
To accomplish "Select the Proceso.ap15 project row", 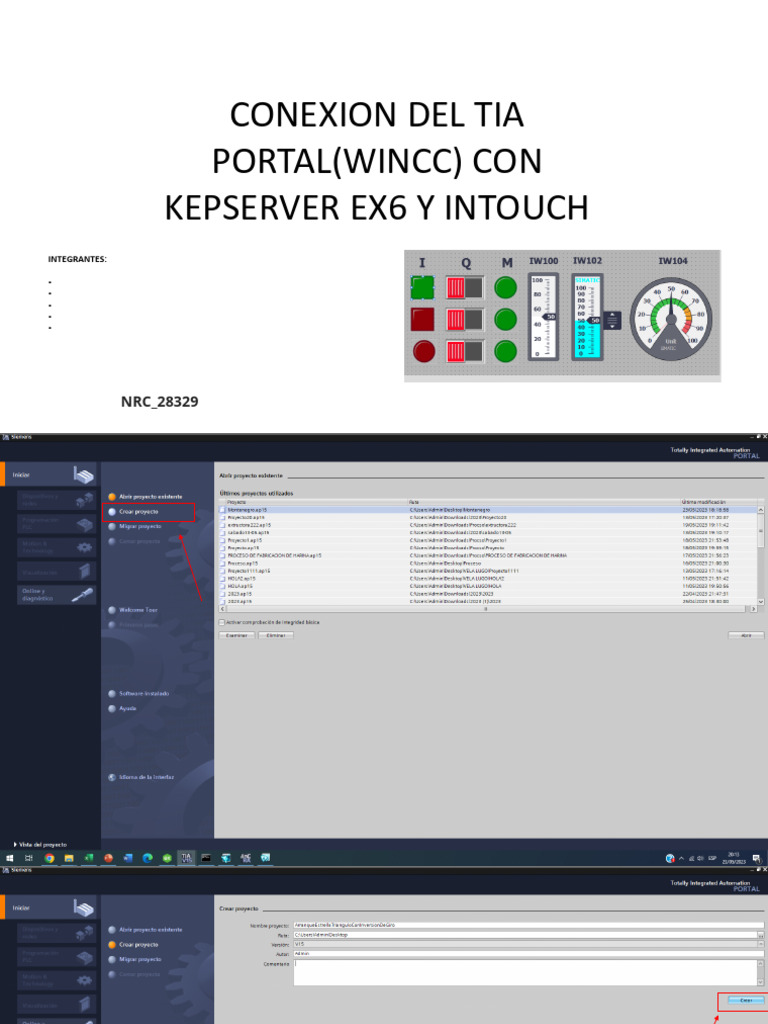I will (x=487, y=563).
